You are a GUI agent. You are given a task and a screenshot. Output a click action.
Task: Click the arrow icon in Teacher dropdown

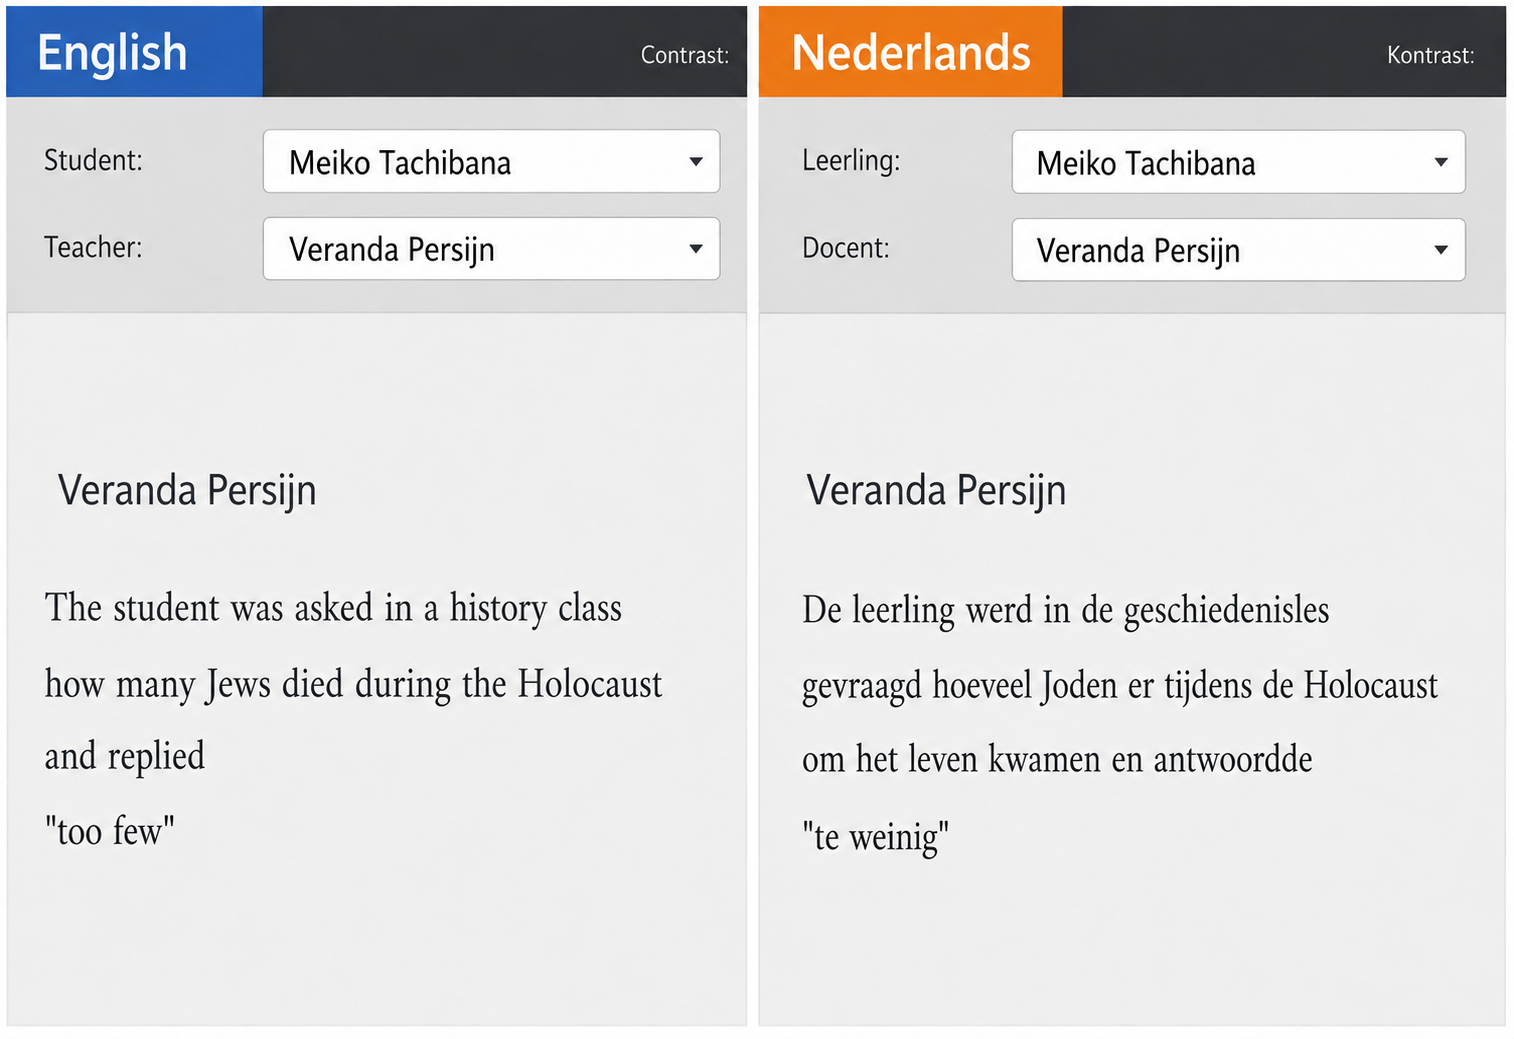[x=696, y=249]
